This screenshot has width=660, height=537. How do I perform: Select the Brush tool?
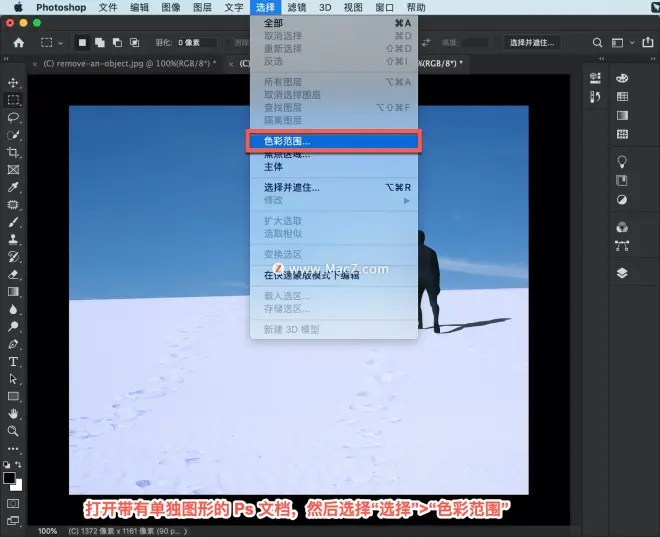coord(13,222)
